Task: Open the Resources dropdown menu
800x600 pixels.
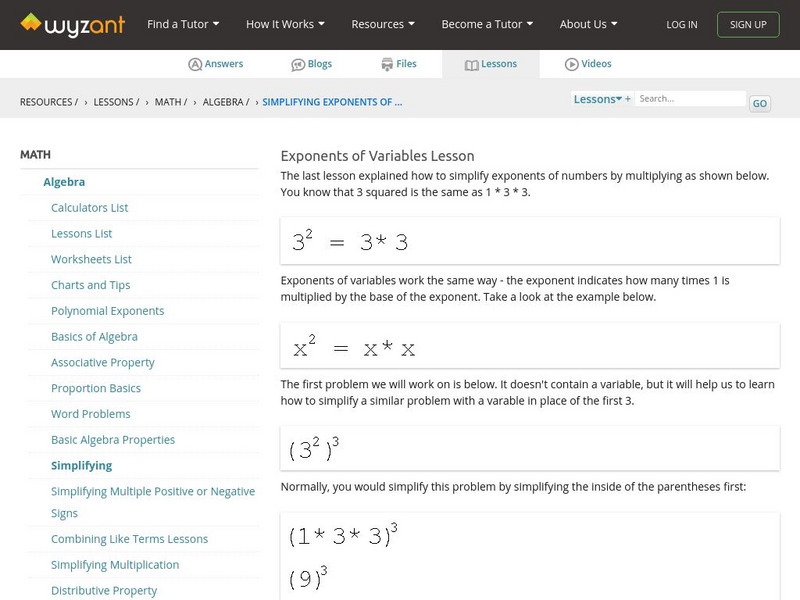Action: (x=383, y=24)
